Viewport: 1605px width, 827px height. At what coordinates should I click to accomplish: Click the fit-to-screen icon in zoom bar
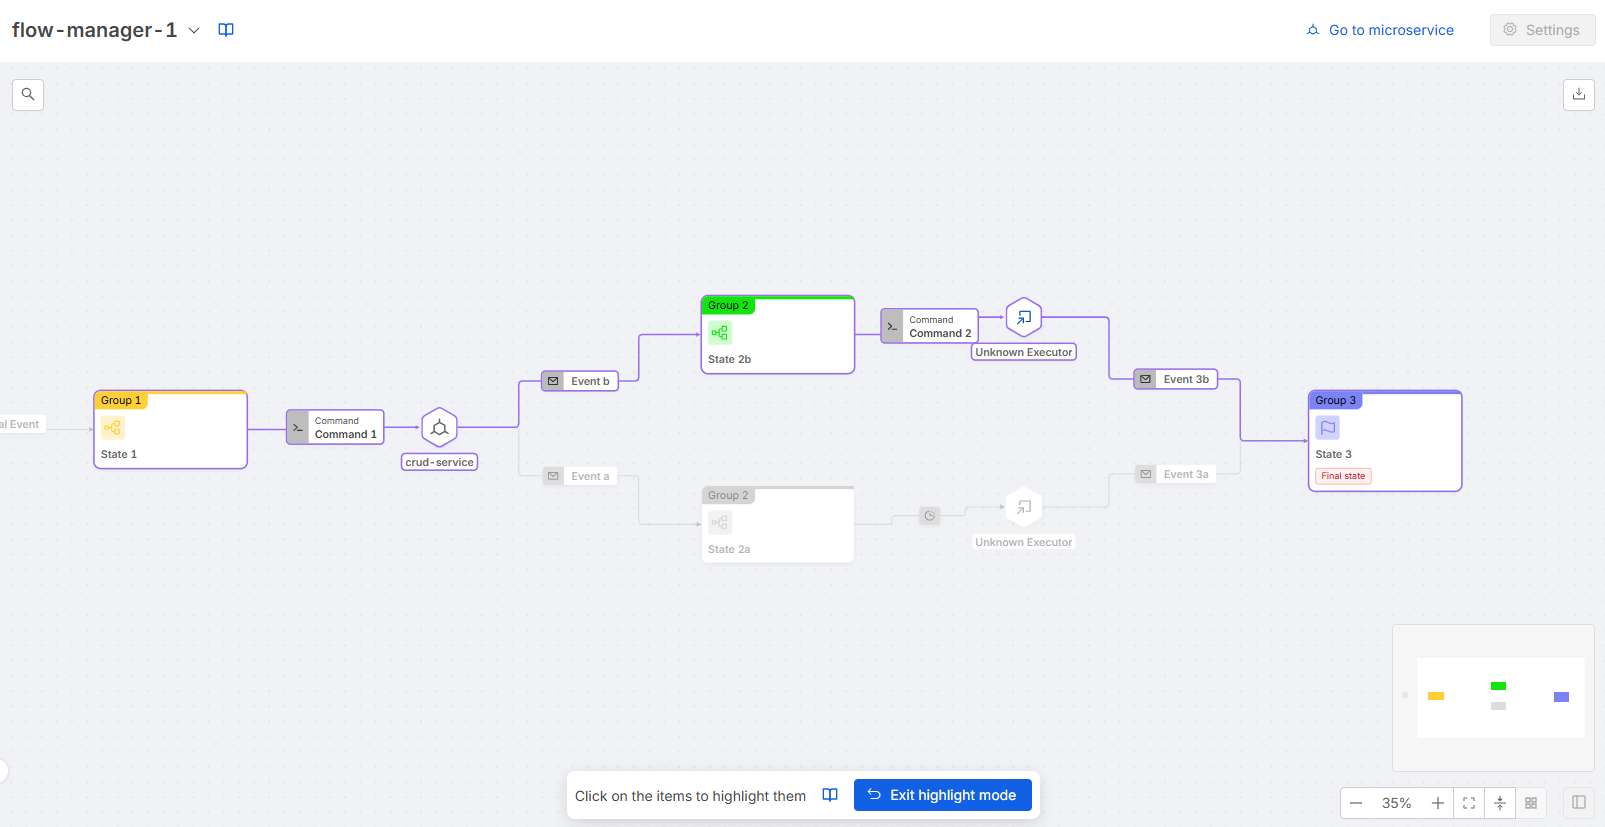coord(1469,803)
